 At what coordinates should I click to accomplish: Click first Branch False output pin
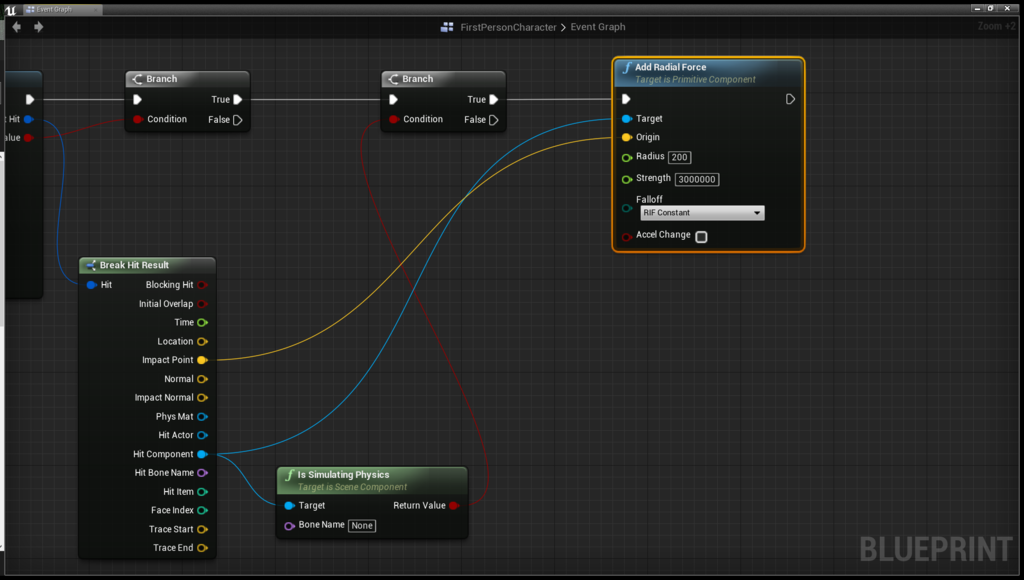[238, 120]
